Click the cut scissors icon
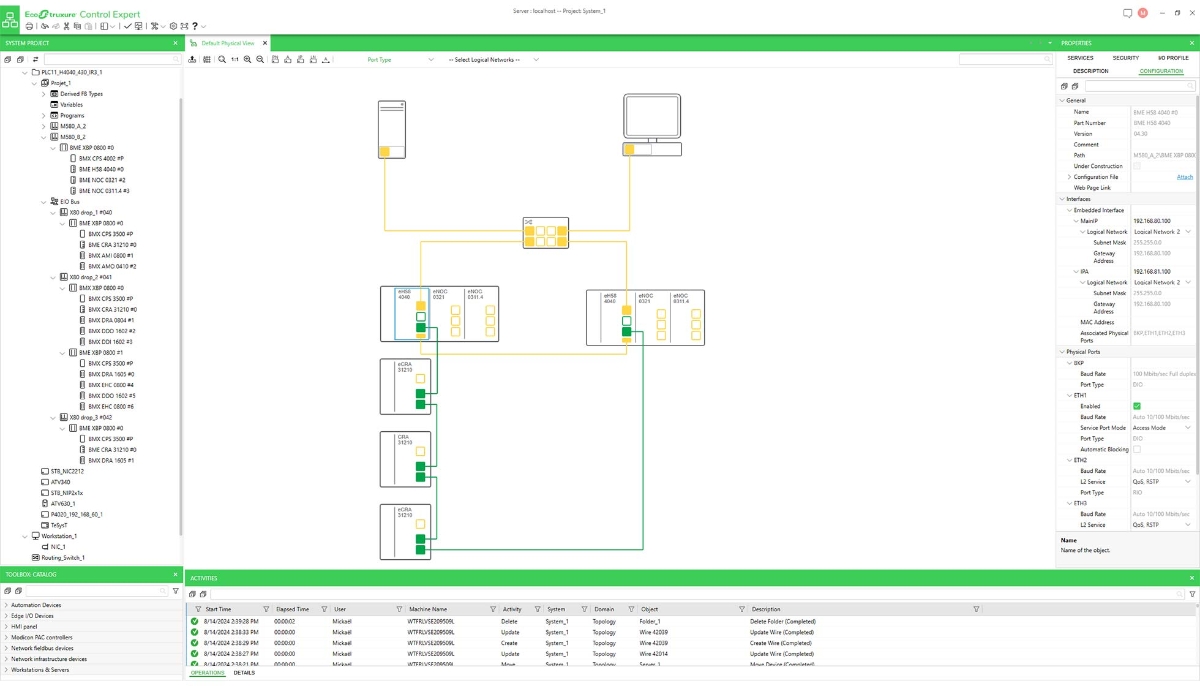The height and width of the screenshot is (686, 1200). (65, 26)
